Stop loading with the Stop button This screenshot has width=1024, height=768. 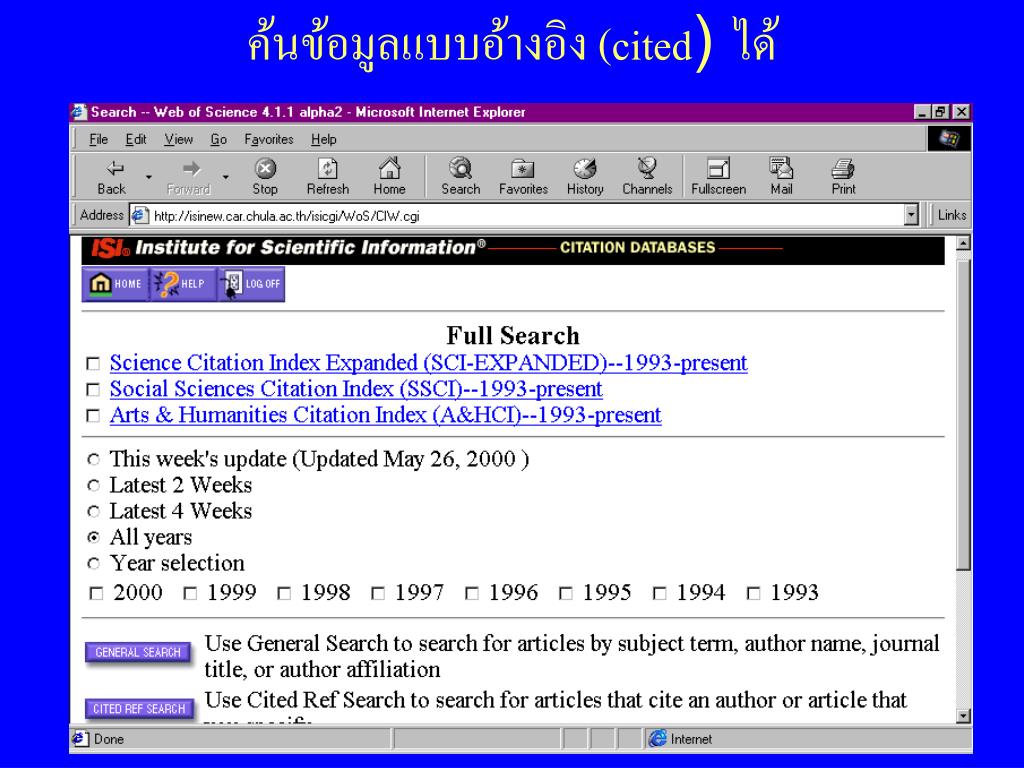265,176
